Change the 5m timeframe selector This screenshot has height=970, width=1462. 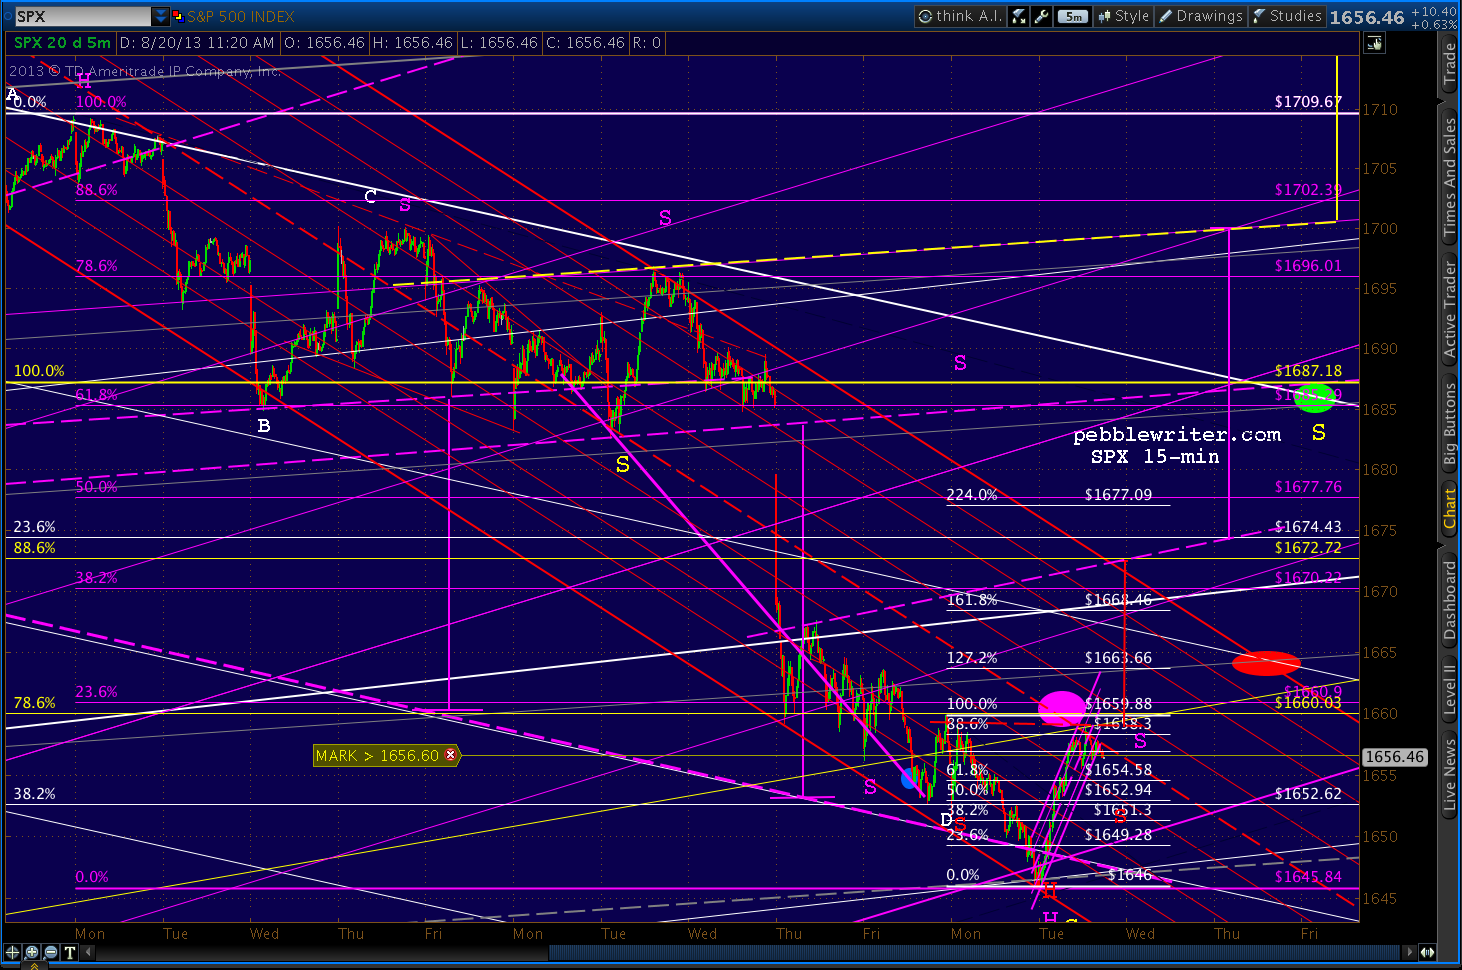pos(1073,16)
